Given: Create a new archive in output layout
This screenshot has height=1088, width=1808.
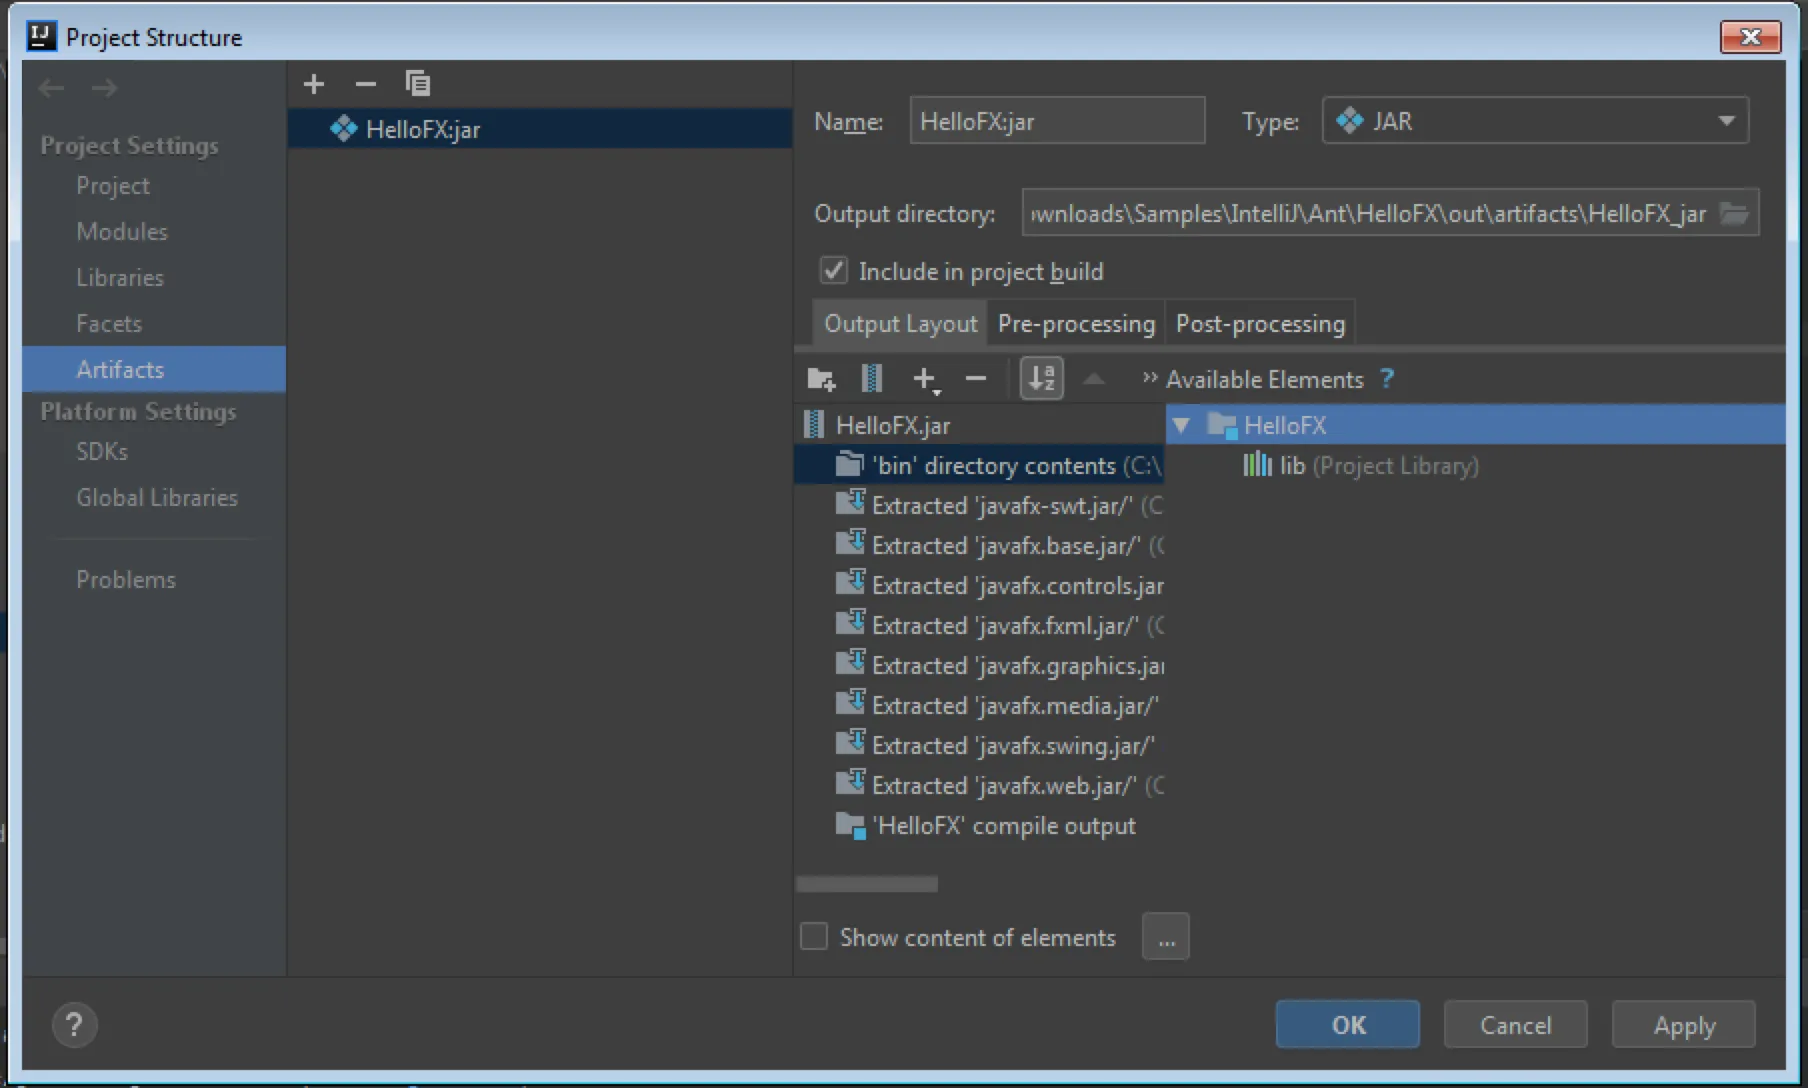Looking at the screenshot, I should pyautogui.click(x=872, y=379).
